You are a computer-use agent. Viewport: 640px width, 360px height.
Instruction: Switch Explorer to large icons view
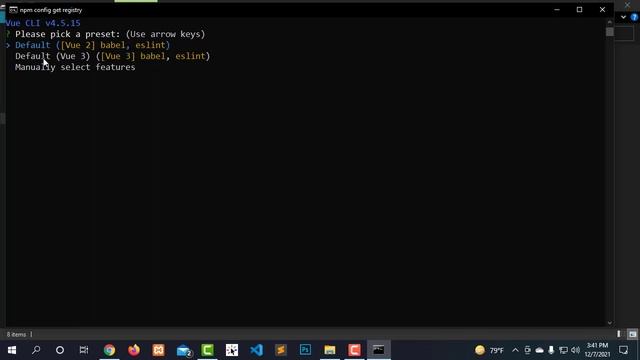(632, 334)
